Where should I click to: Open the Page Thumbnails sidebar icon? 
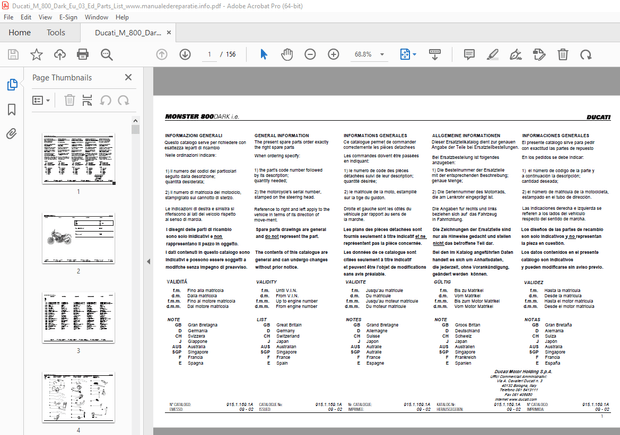coord(12,85)
